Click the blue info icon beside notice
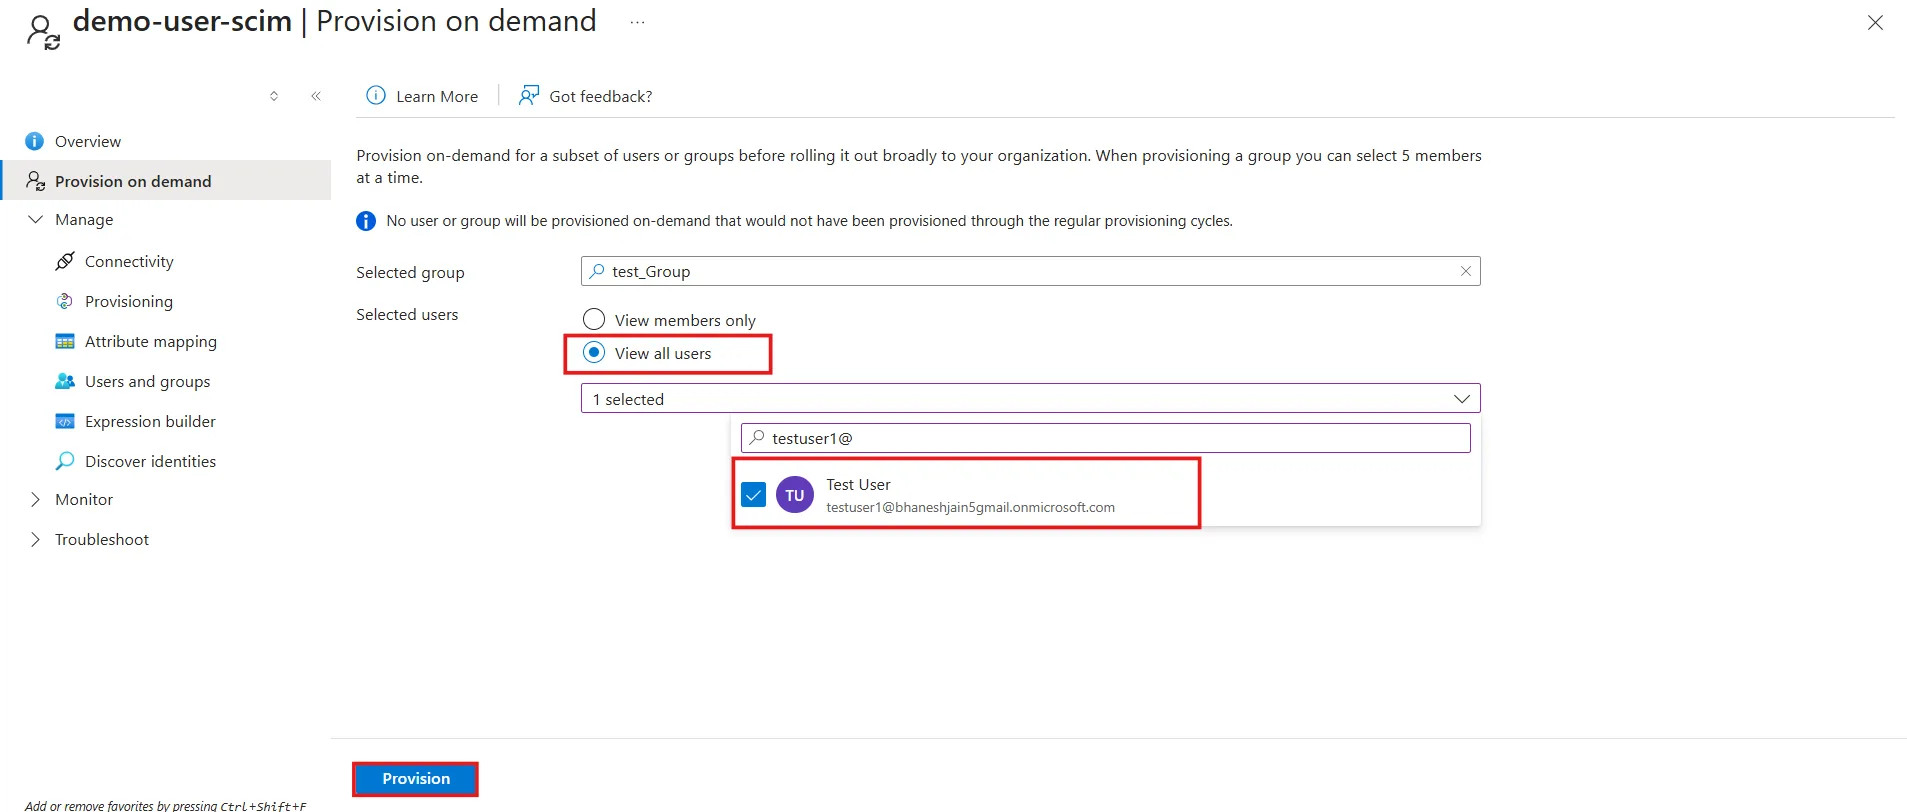This screenshot has height=812, width=1907. tap(366, 221)
